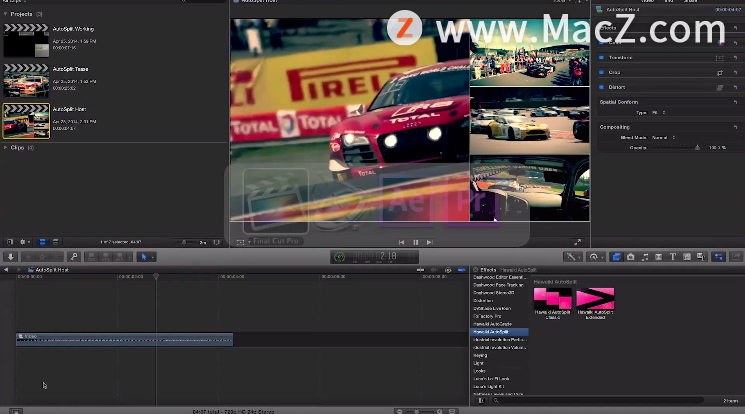Viewport: 745px width, 414px height.
Task: Choose the Select arrow tool
Action: [x=143, y=257]
